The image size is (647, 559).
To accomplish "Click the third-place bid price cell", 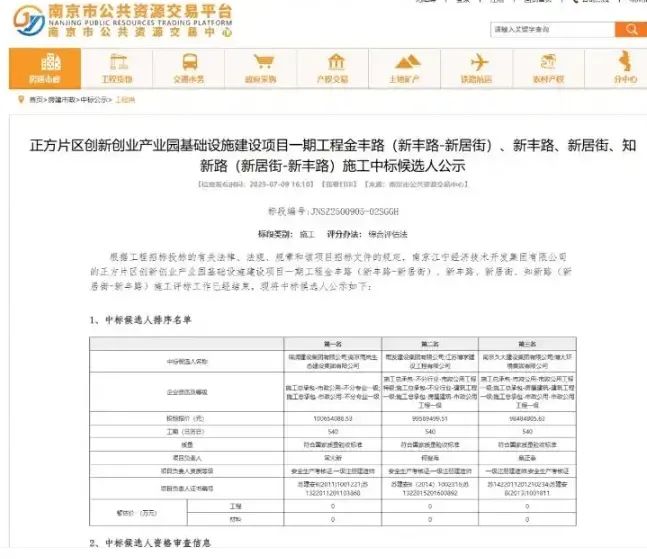I will click(x=527, y=418).
